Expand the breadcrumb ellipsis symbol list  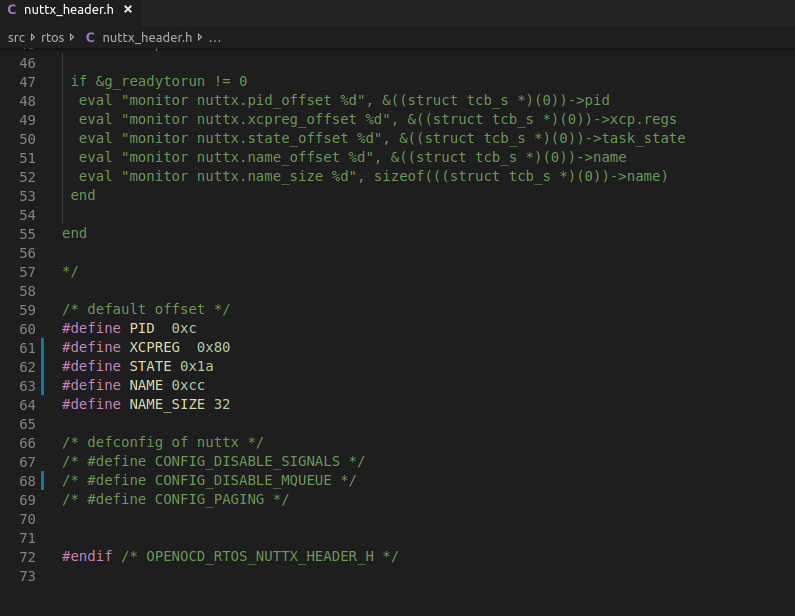(x=215, y=37)
